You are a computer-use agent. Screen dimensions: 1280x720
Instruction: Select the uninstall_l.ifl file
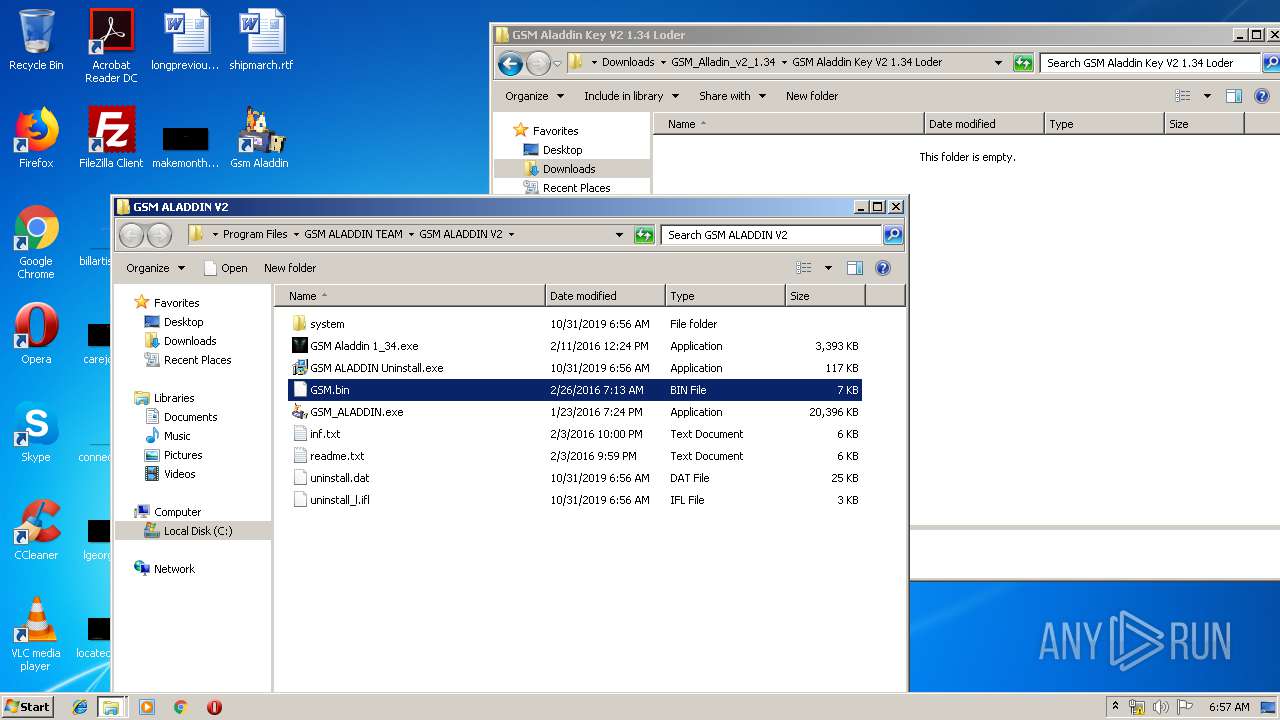click(x=339, y=500)
